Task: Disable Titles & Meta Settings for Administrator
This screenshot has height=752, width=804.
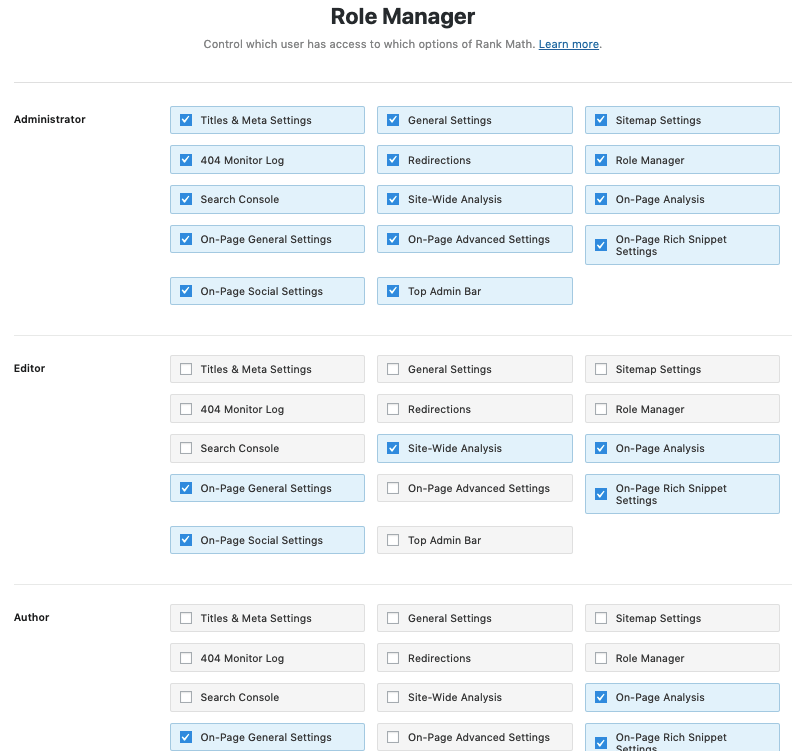Action: (x=185, y=119)
